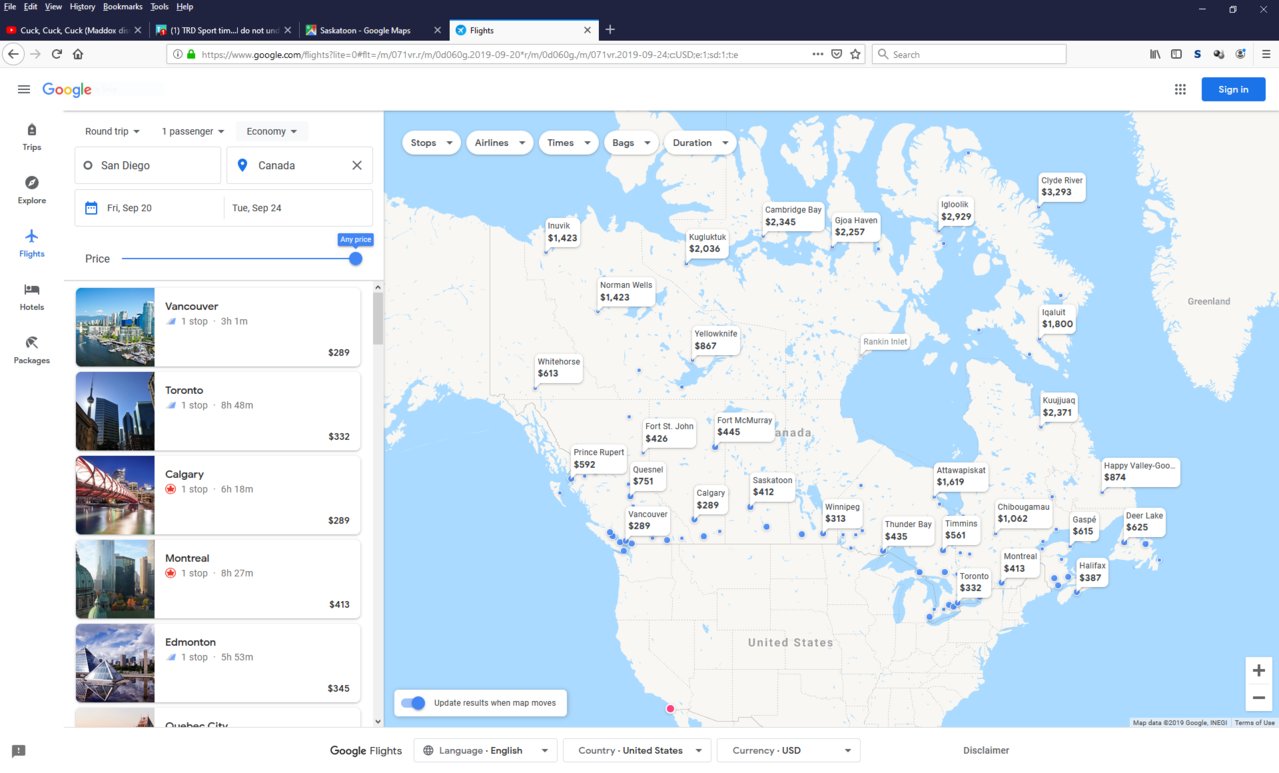The image size is (1279, 773).
Task: Open the Tools menu
Action: coord(159,7)
